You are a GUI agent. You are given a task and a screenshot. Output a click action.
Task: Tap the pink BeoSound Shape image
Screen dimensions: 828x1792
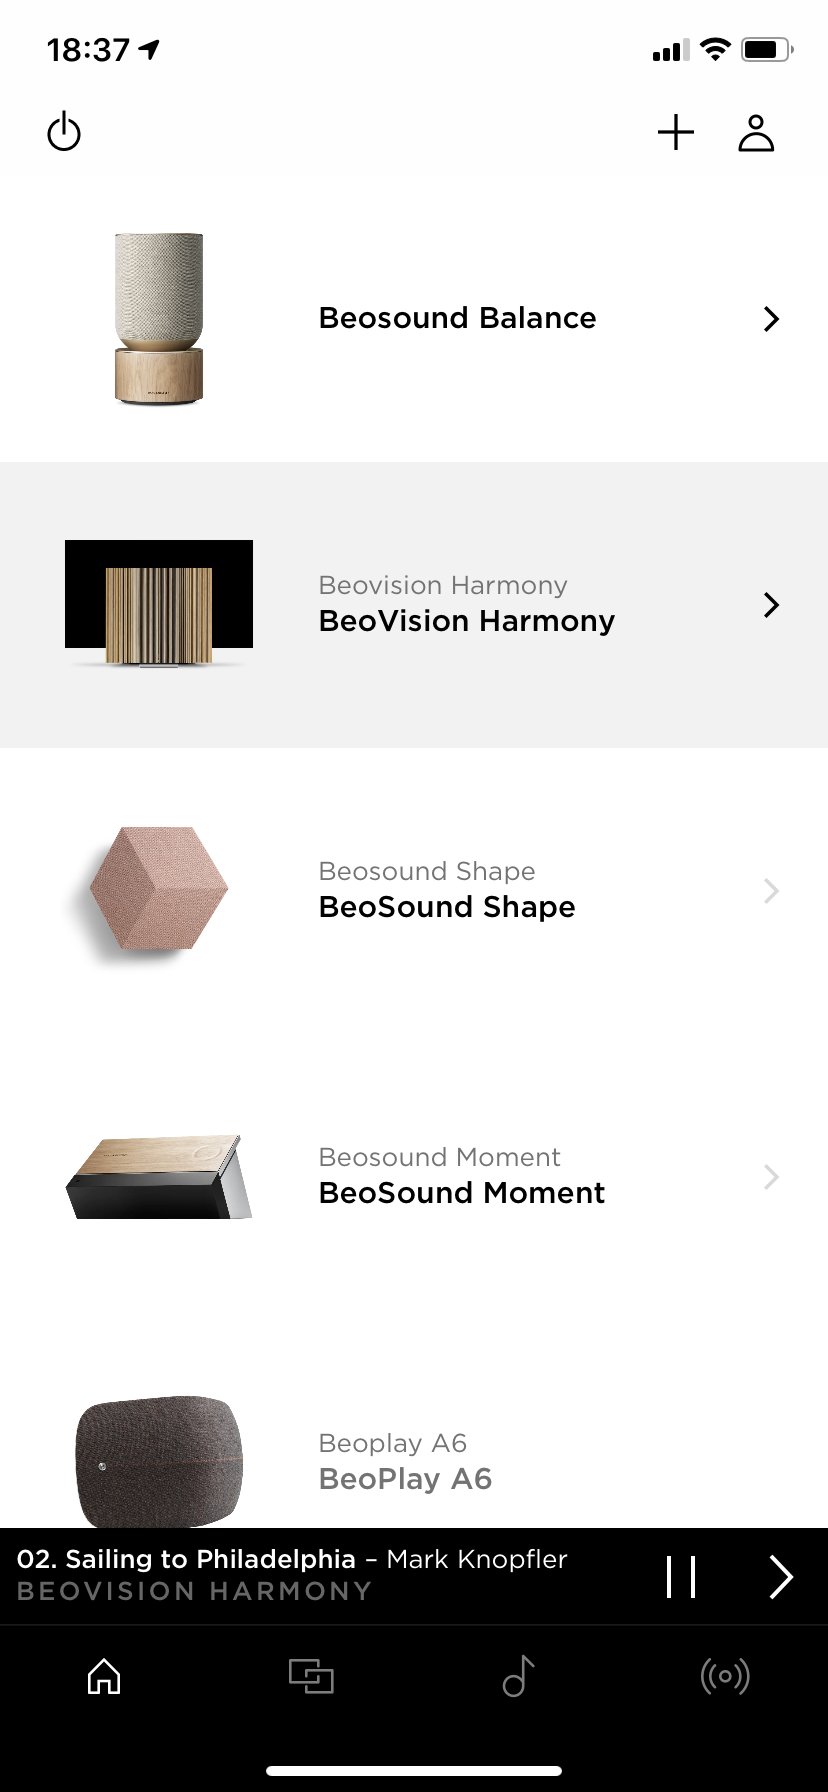tap(159, 889)
